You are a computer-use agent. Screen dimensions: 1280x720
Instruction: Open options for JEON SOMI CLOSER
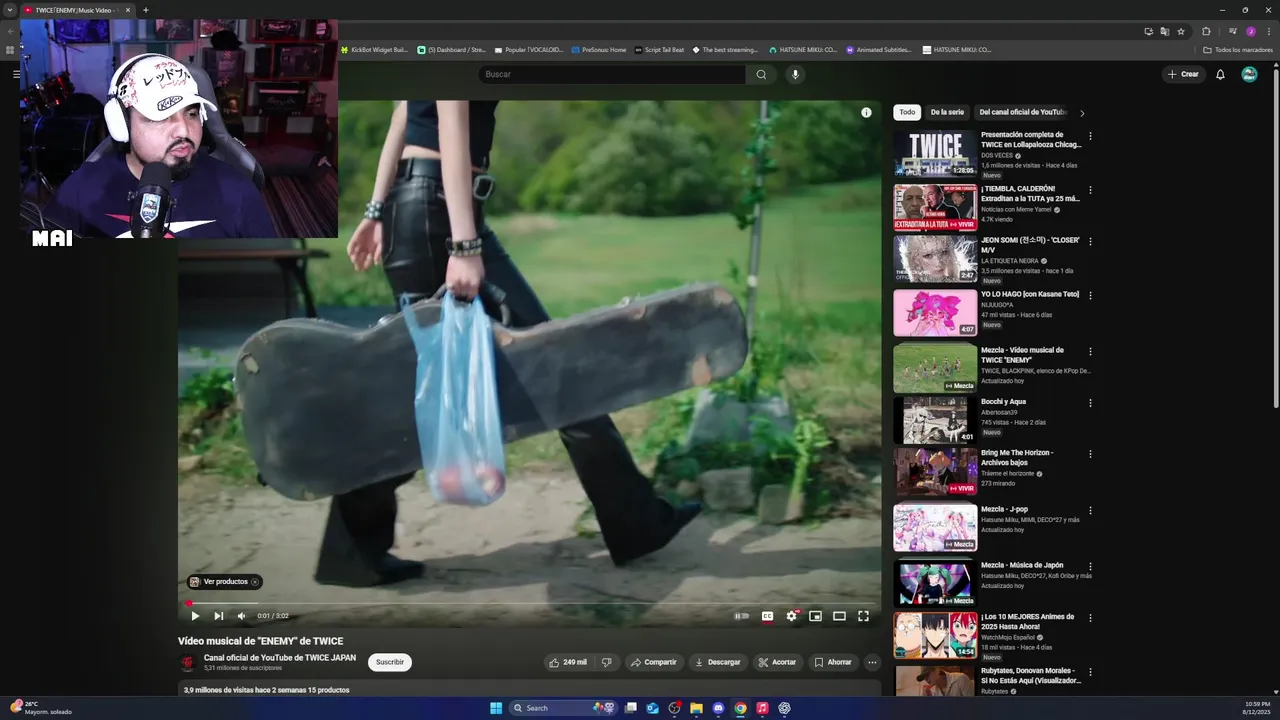[1090, 242]
